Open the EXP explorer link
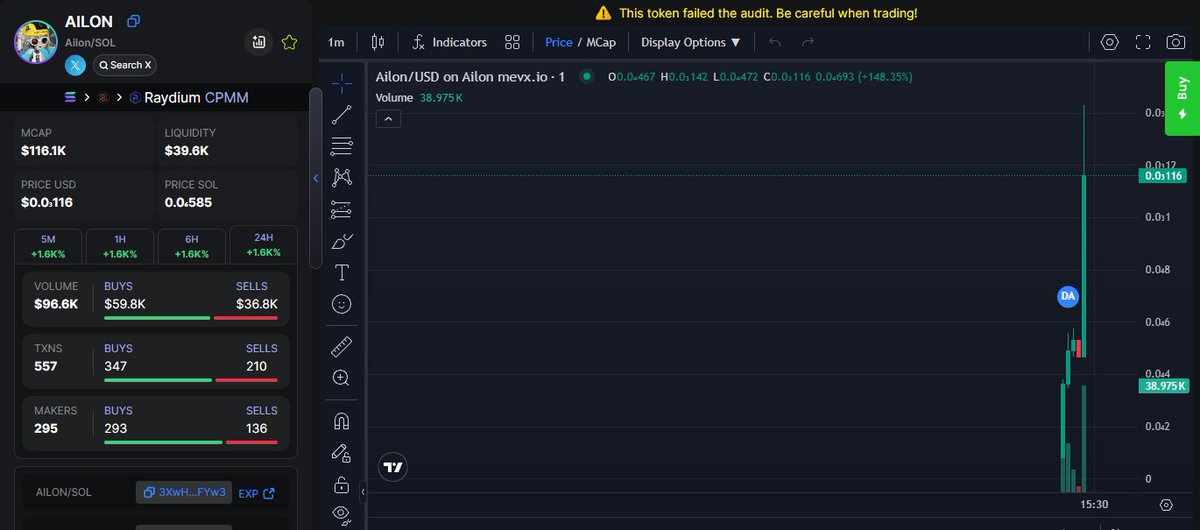 coord(256,493)
